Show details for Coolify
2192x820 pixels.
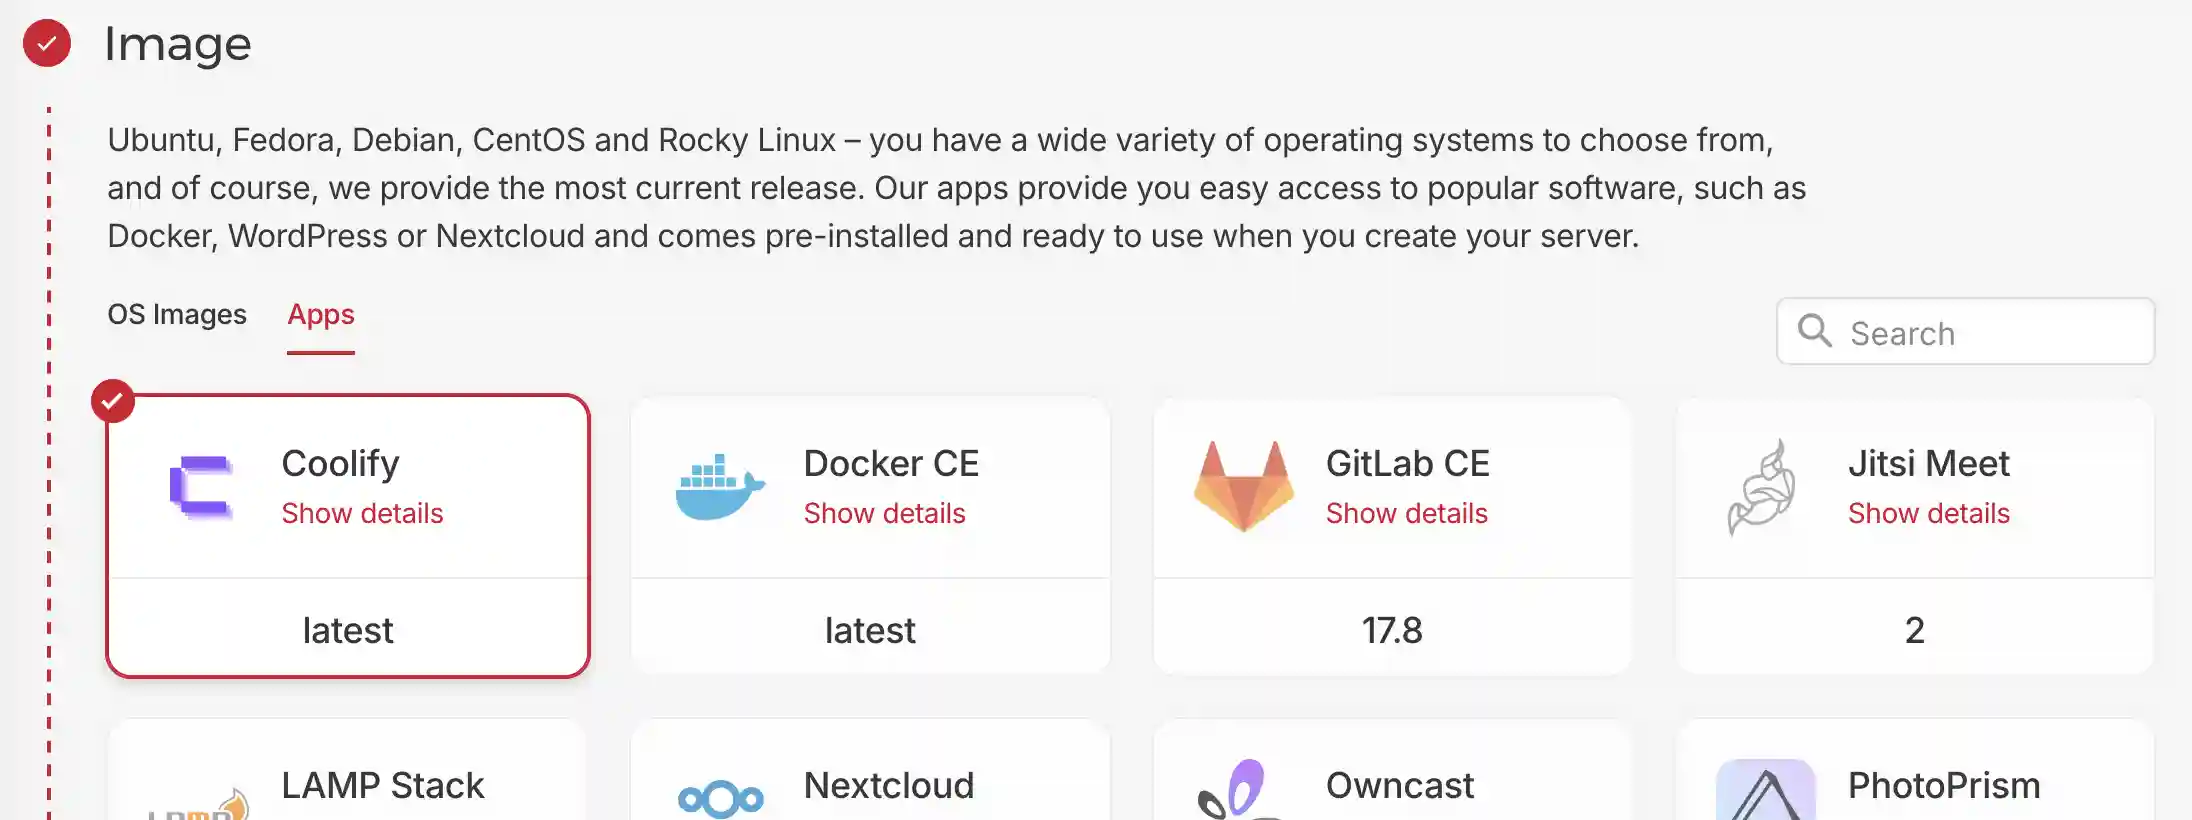pos(362,514)
